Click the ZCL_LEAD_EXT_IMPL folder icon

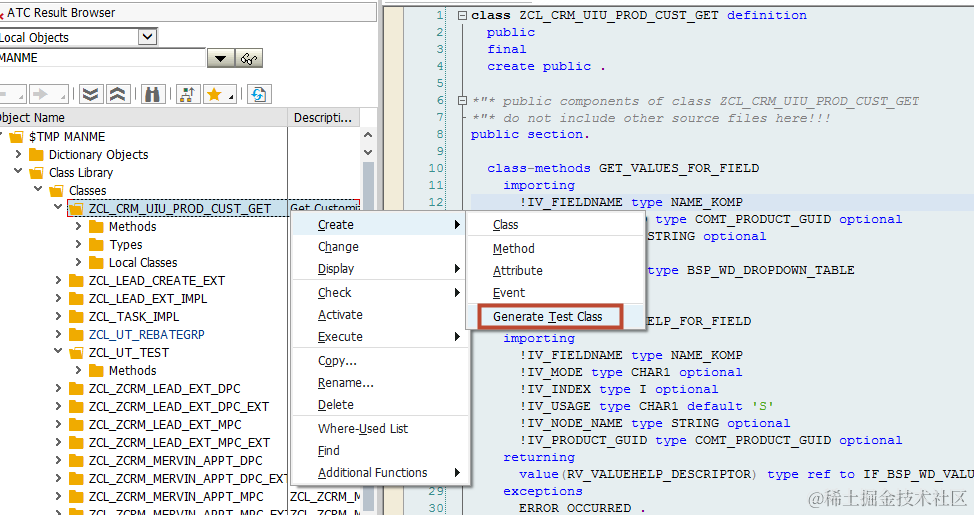coord(76,299)
